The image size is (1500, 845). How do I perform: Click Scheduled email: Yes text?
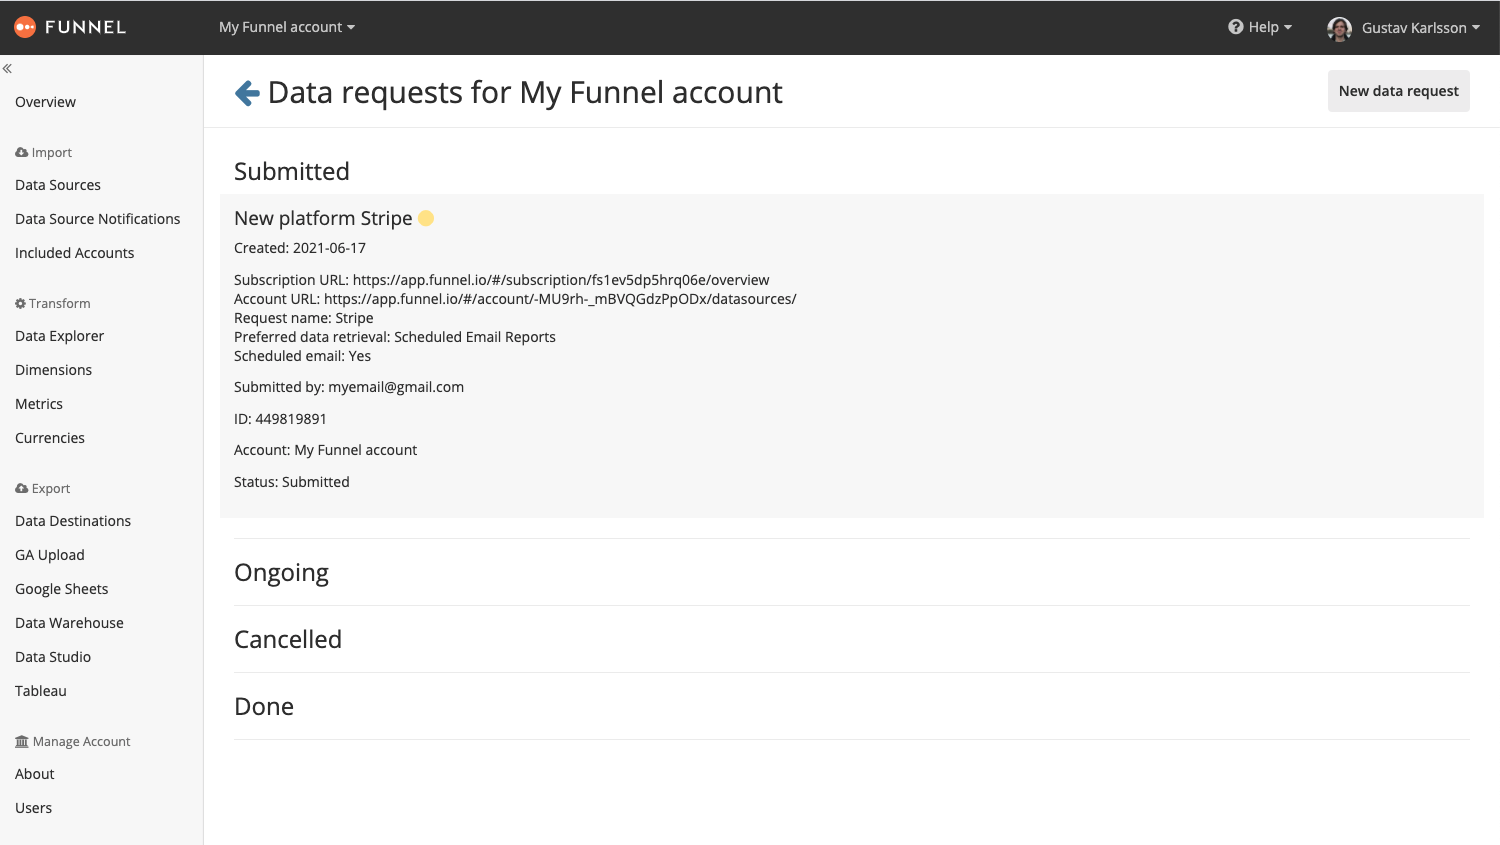pyautogui.click(x=303, y=356)
